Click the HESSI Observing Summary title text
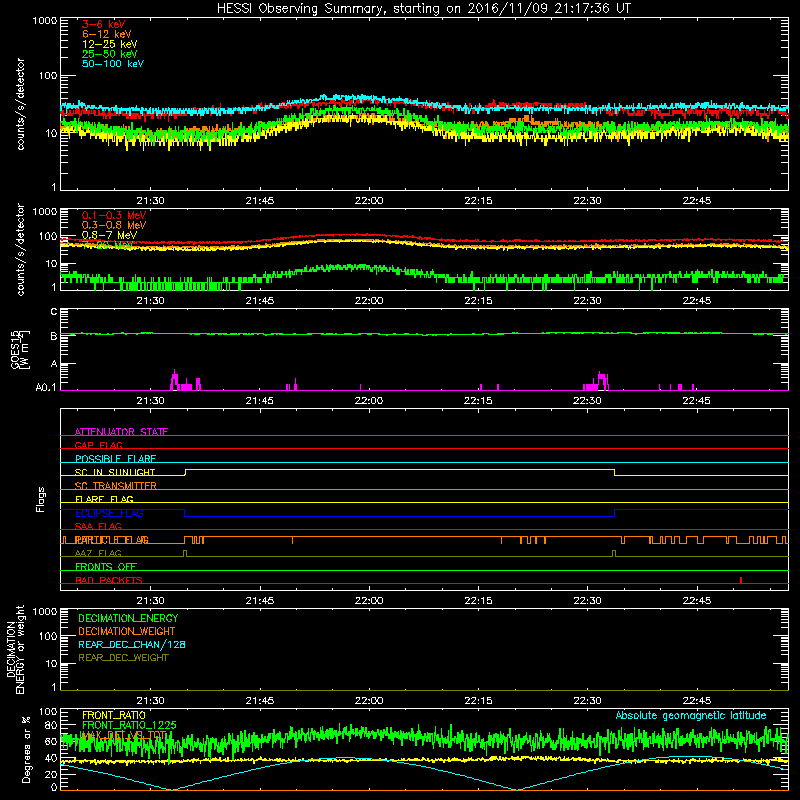800x800 pixels. 424,9
